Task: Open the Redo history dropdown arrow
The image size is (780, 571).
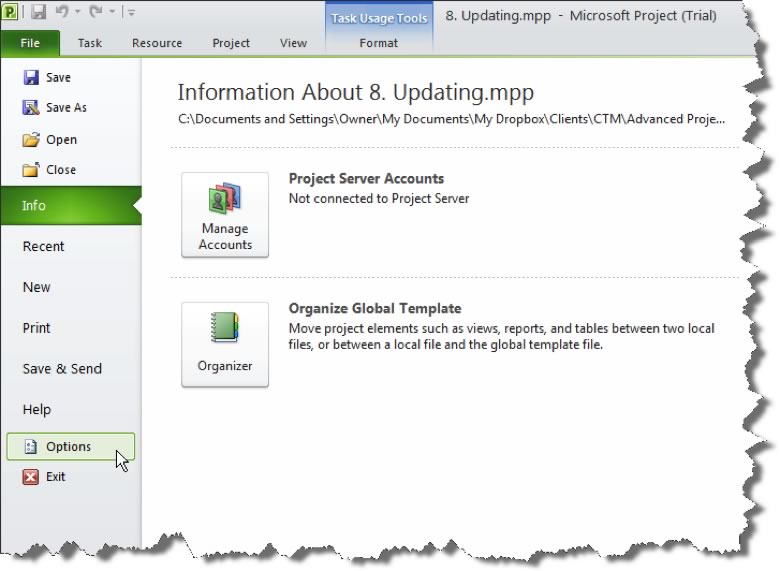Action: pos(111,11)
